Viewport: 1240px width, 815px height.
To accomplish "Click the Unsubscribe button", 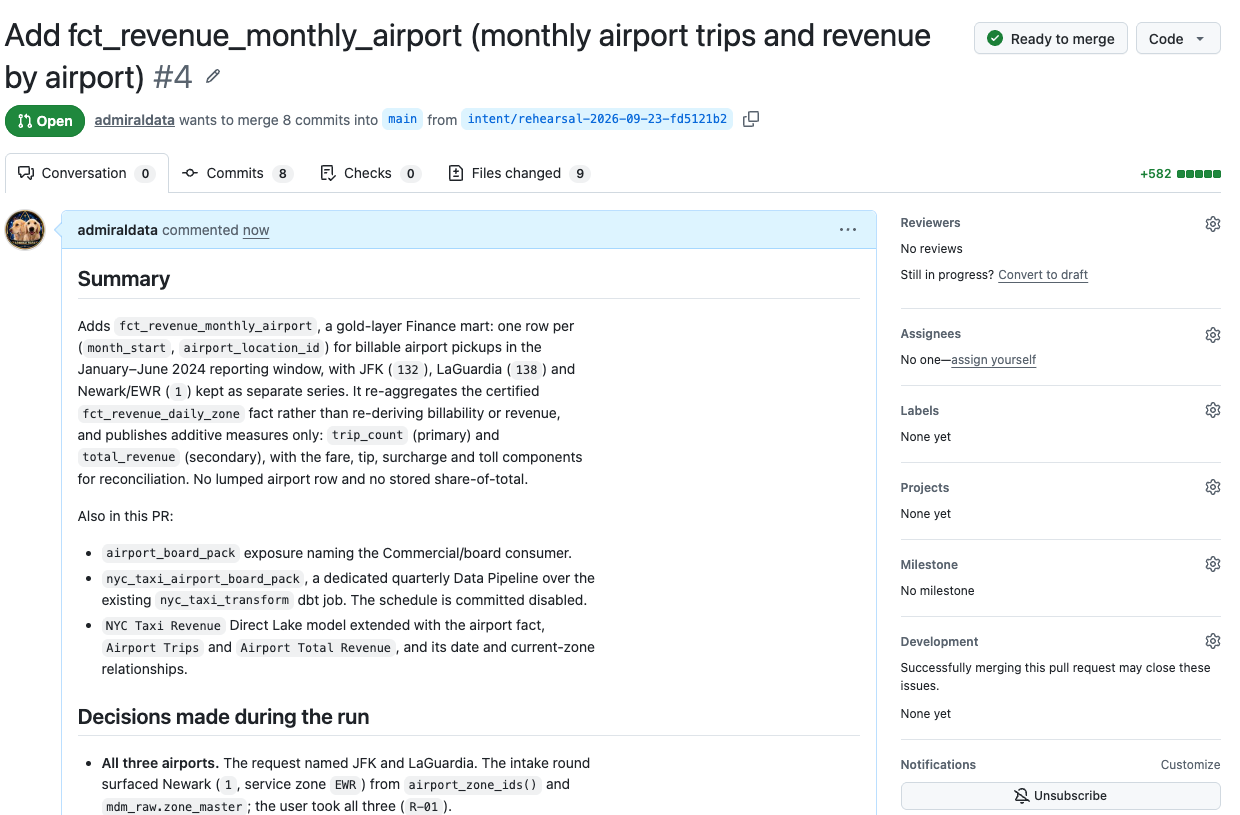I will pos(1060,796).
